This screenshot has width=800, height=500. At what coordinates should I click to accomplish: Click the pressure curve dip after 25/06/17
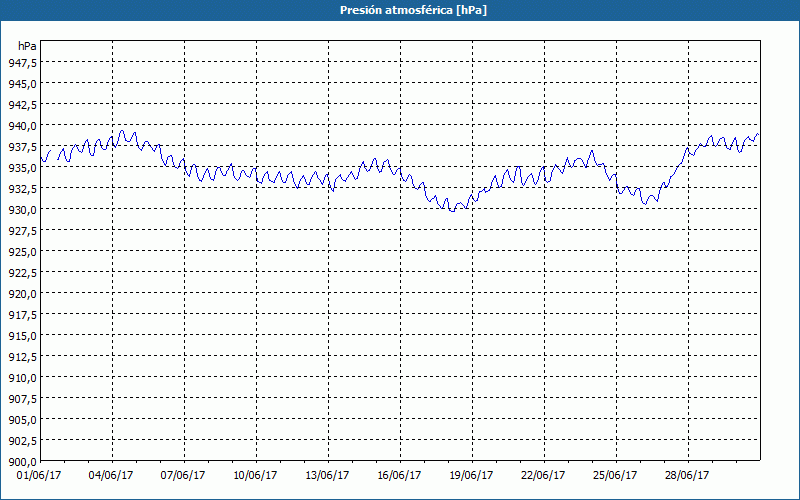click(645, 204)
